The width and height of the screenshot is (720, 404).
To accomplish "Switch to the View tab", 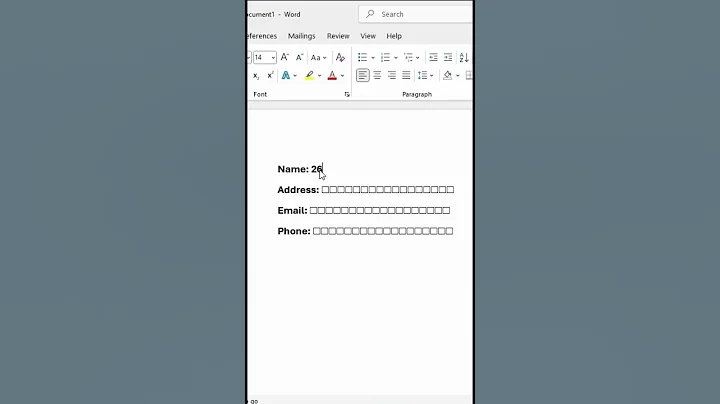I will (368, 36).
